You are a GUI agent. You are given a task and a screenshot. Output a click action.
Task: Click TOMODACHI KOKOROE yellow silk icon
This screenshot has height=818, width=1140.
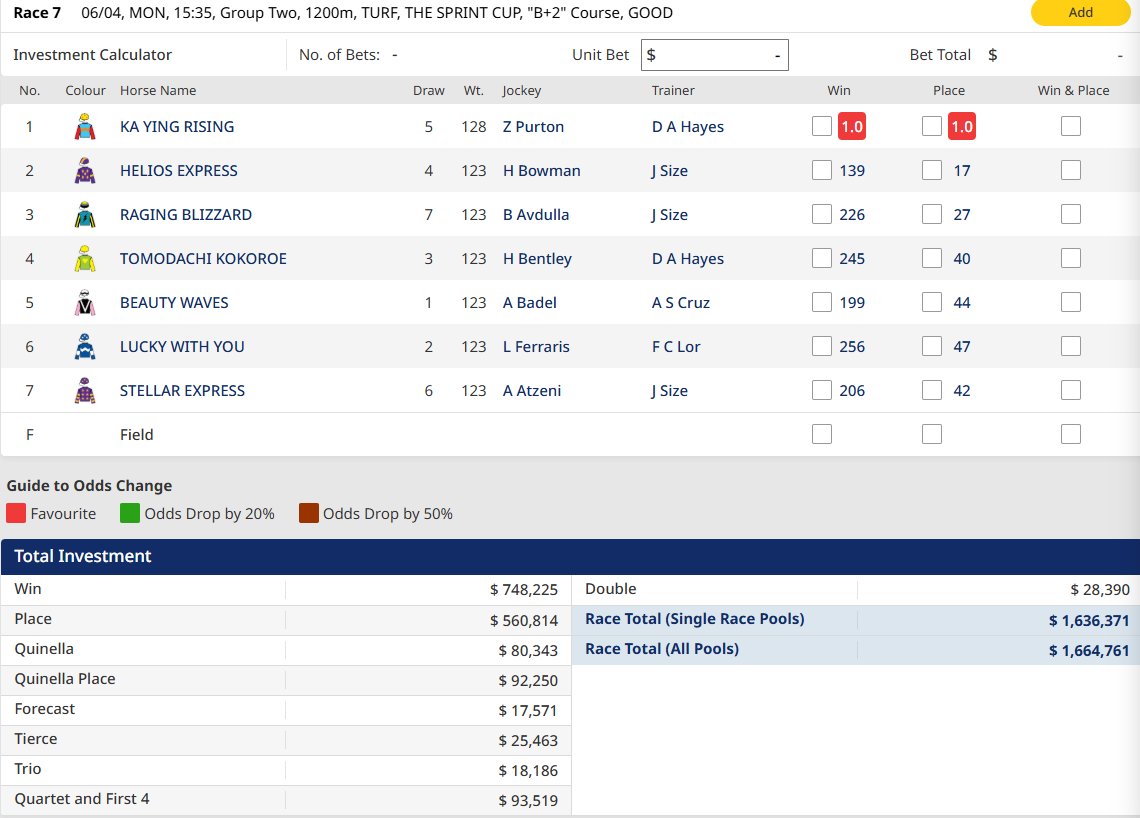85,259
